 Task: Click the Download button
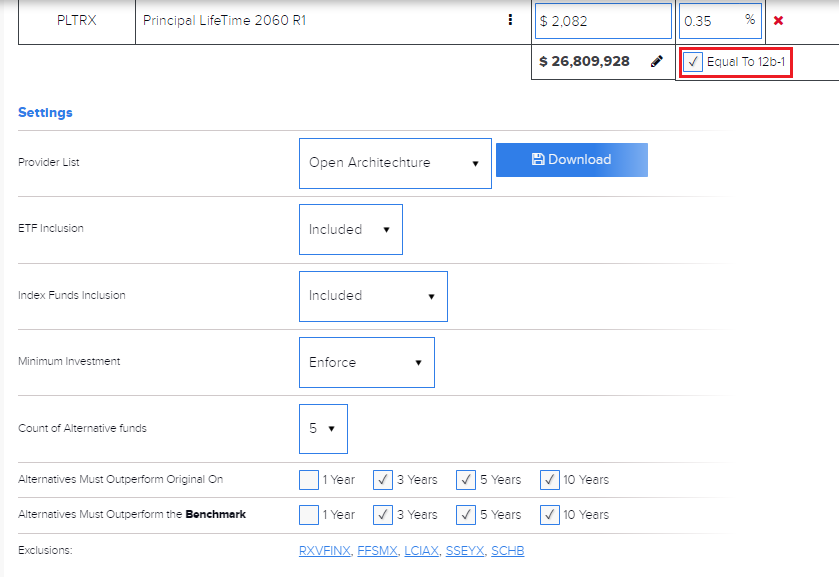click(571, 160)
